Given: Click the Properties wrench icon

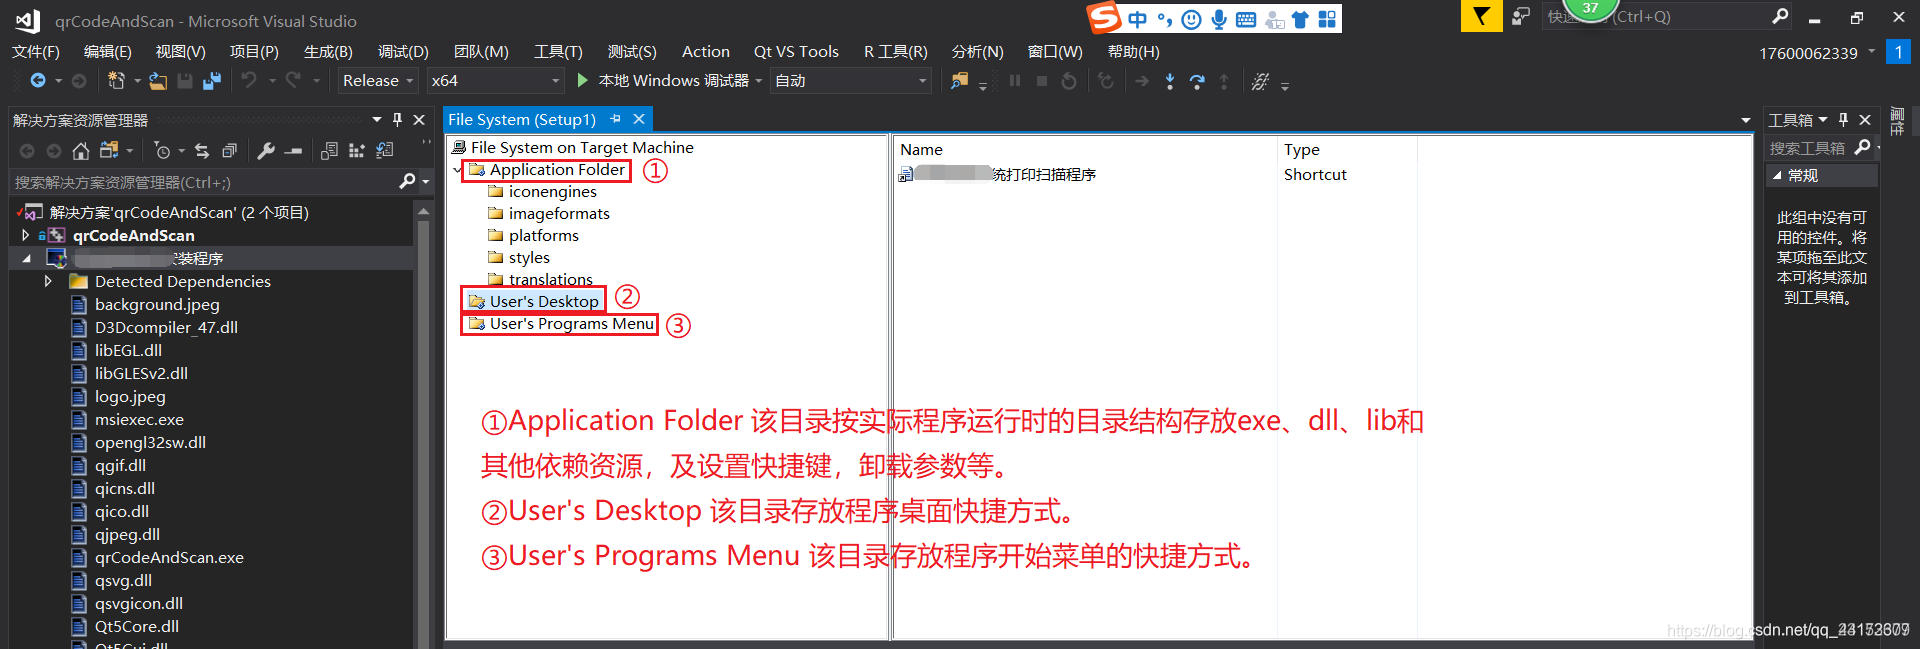Looking at the screenshot, I should pos(266,151).
